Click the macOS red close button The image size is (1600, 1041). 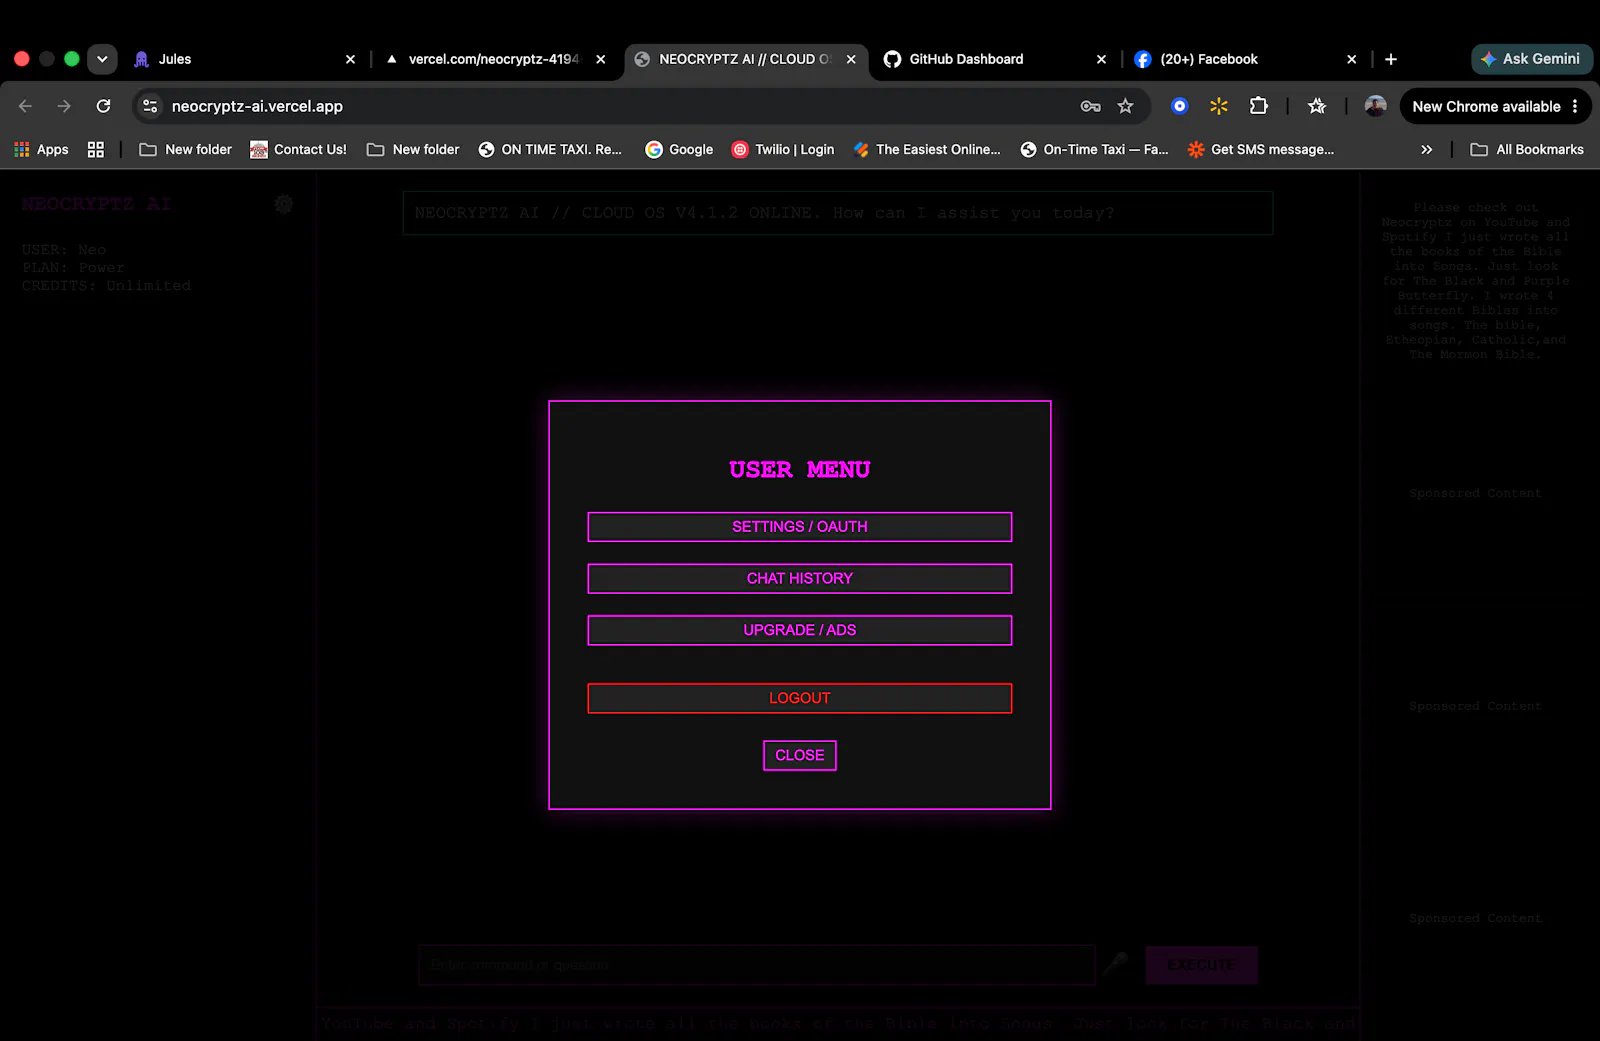pyautogui.click(x=22, y=59)
